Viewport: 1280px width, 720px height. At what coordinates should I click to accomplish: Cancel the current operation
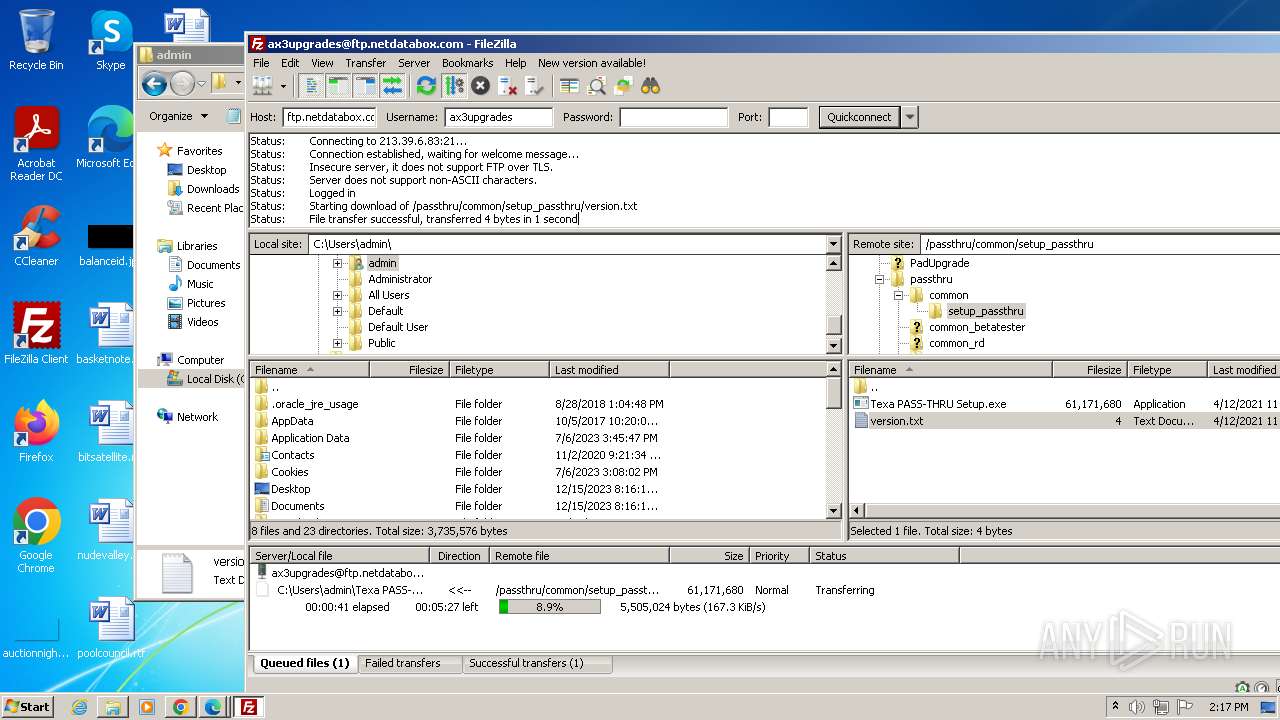pos(480,86)
